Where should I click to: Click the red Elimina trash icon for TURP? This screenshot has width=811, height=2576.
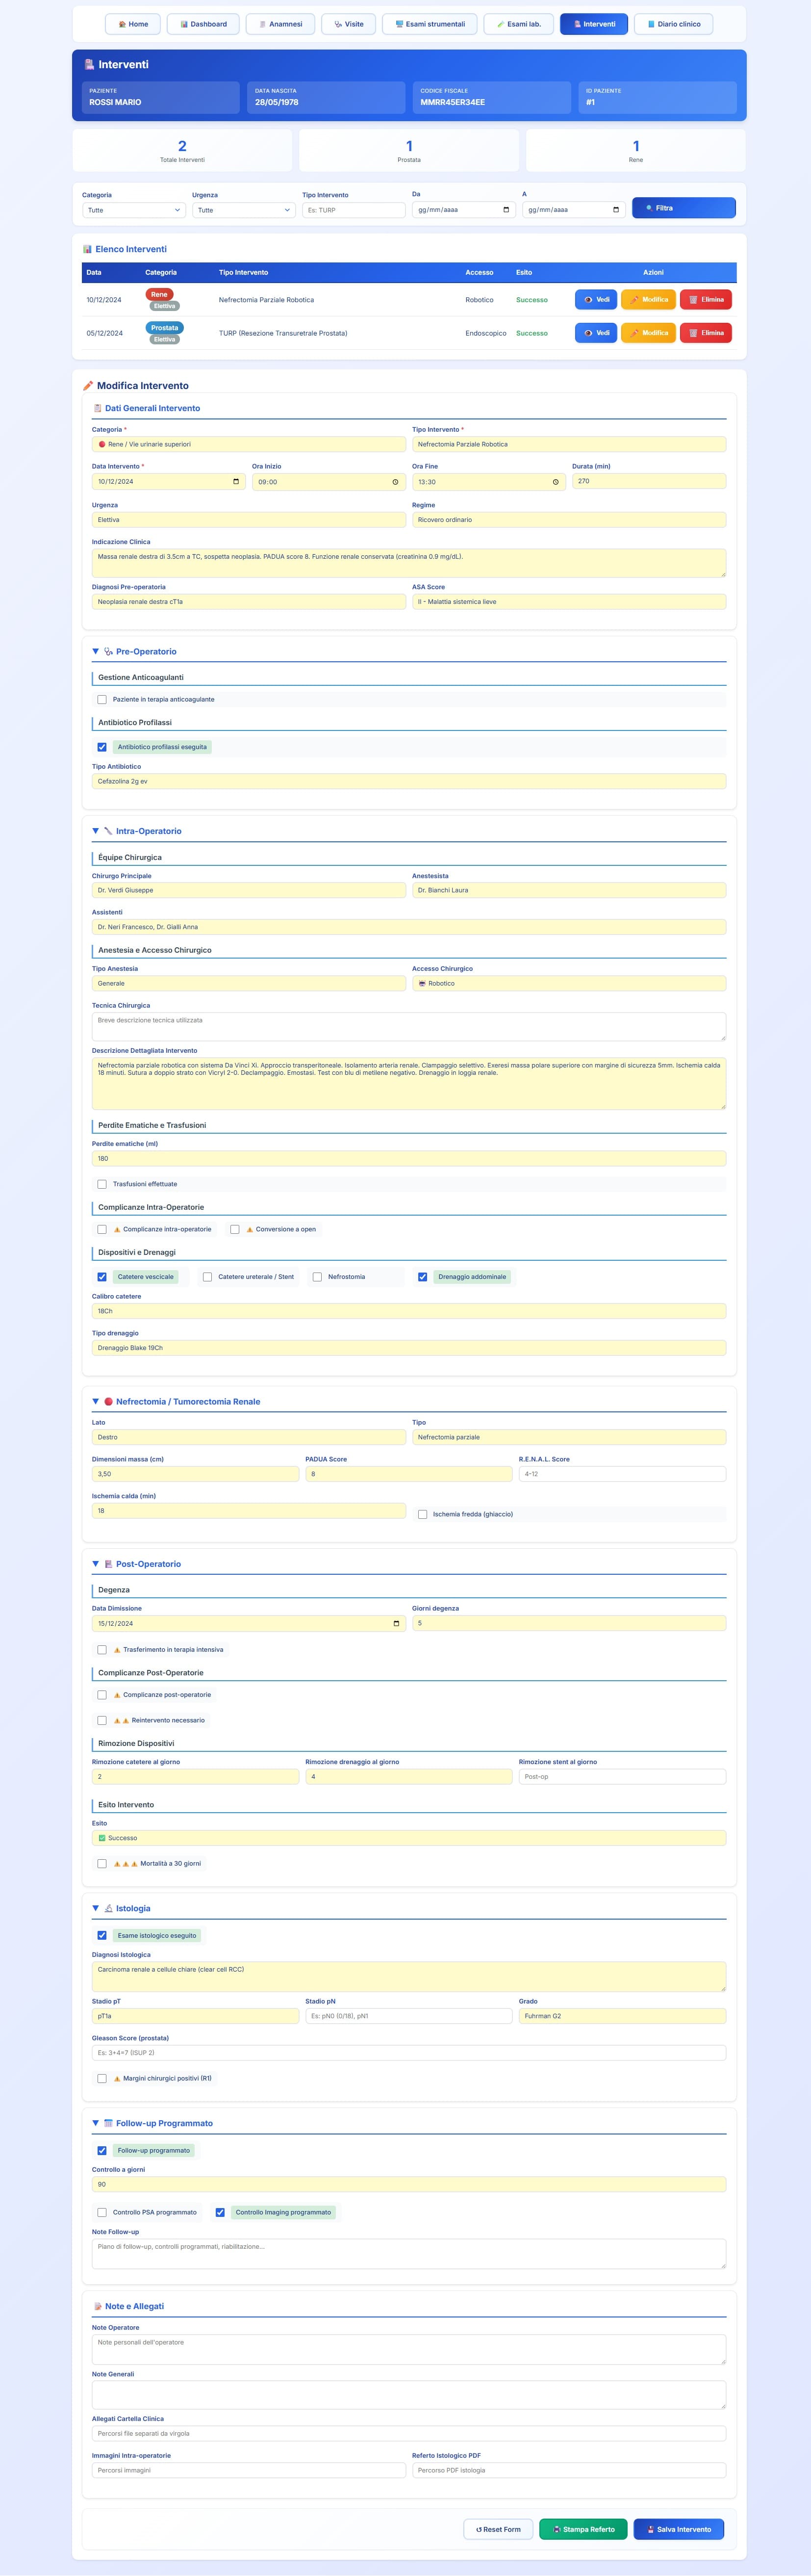click(693, 333)
